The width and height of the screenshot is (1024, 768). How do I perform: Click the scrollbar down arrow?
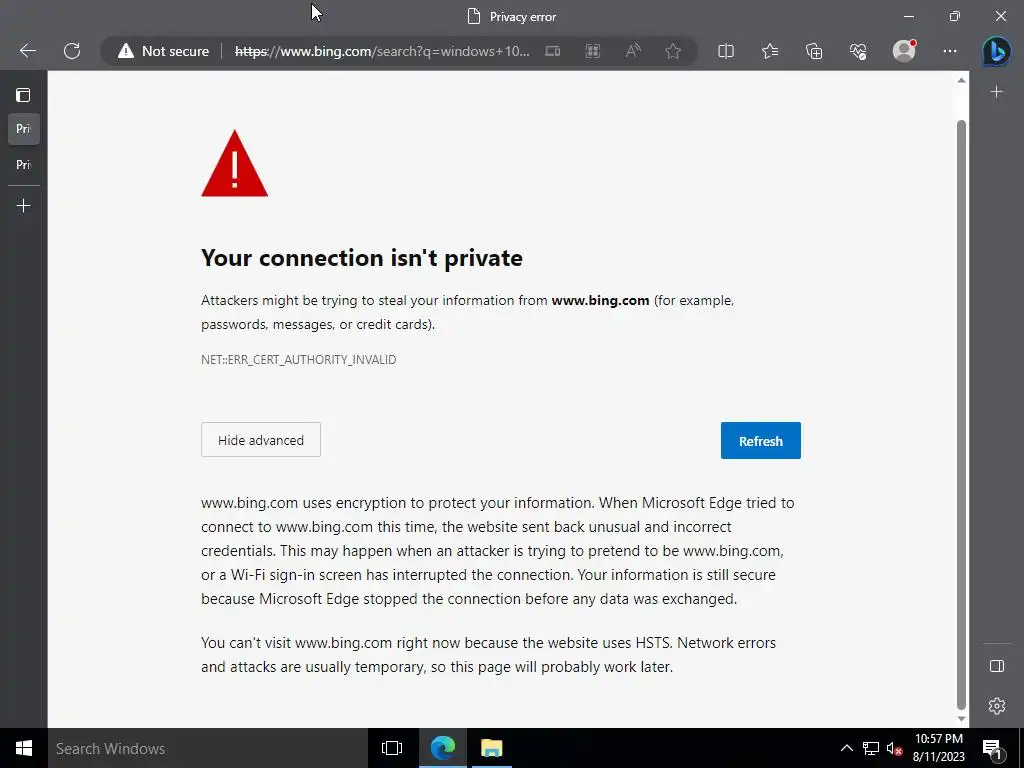(961, 718)
